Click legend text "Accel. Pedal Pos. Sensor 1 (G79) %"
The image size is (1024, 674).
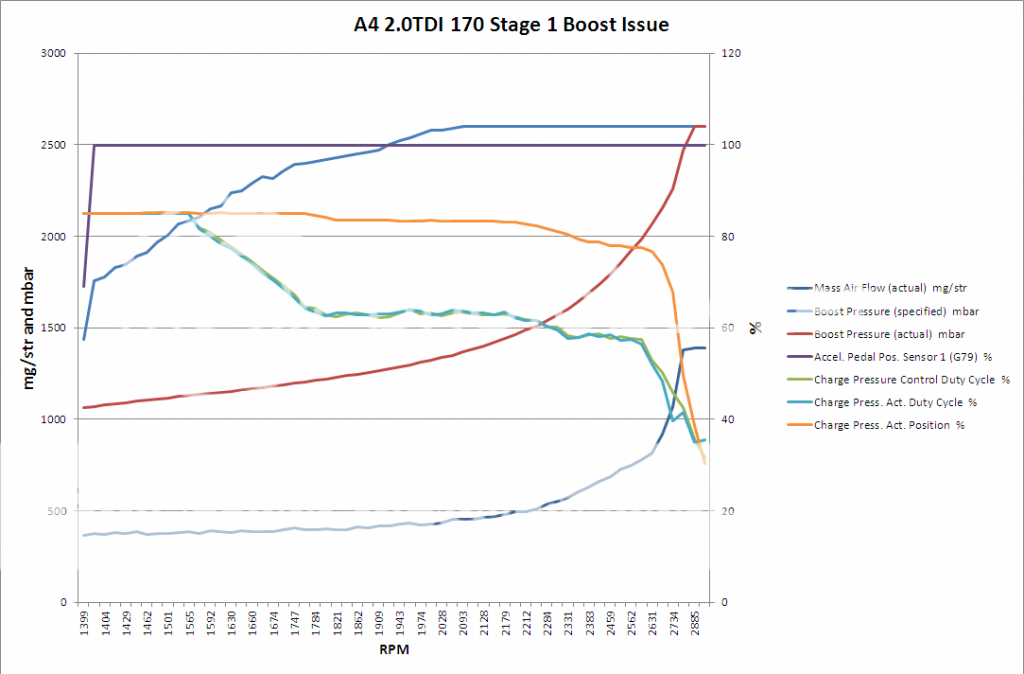(903, 357)
